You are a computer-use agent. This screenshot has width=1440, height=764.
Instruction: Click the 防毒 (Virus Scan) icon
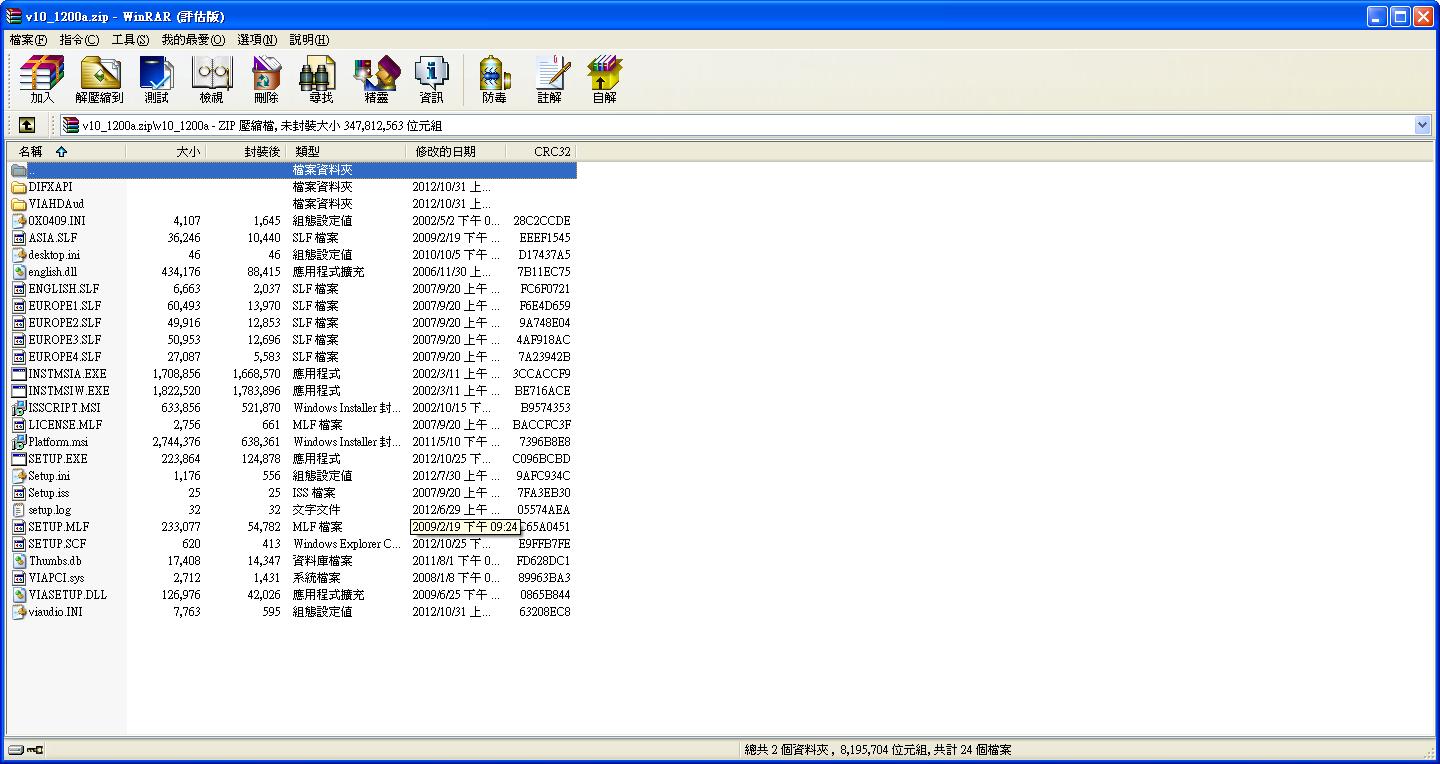[494, 80]
